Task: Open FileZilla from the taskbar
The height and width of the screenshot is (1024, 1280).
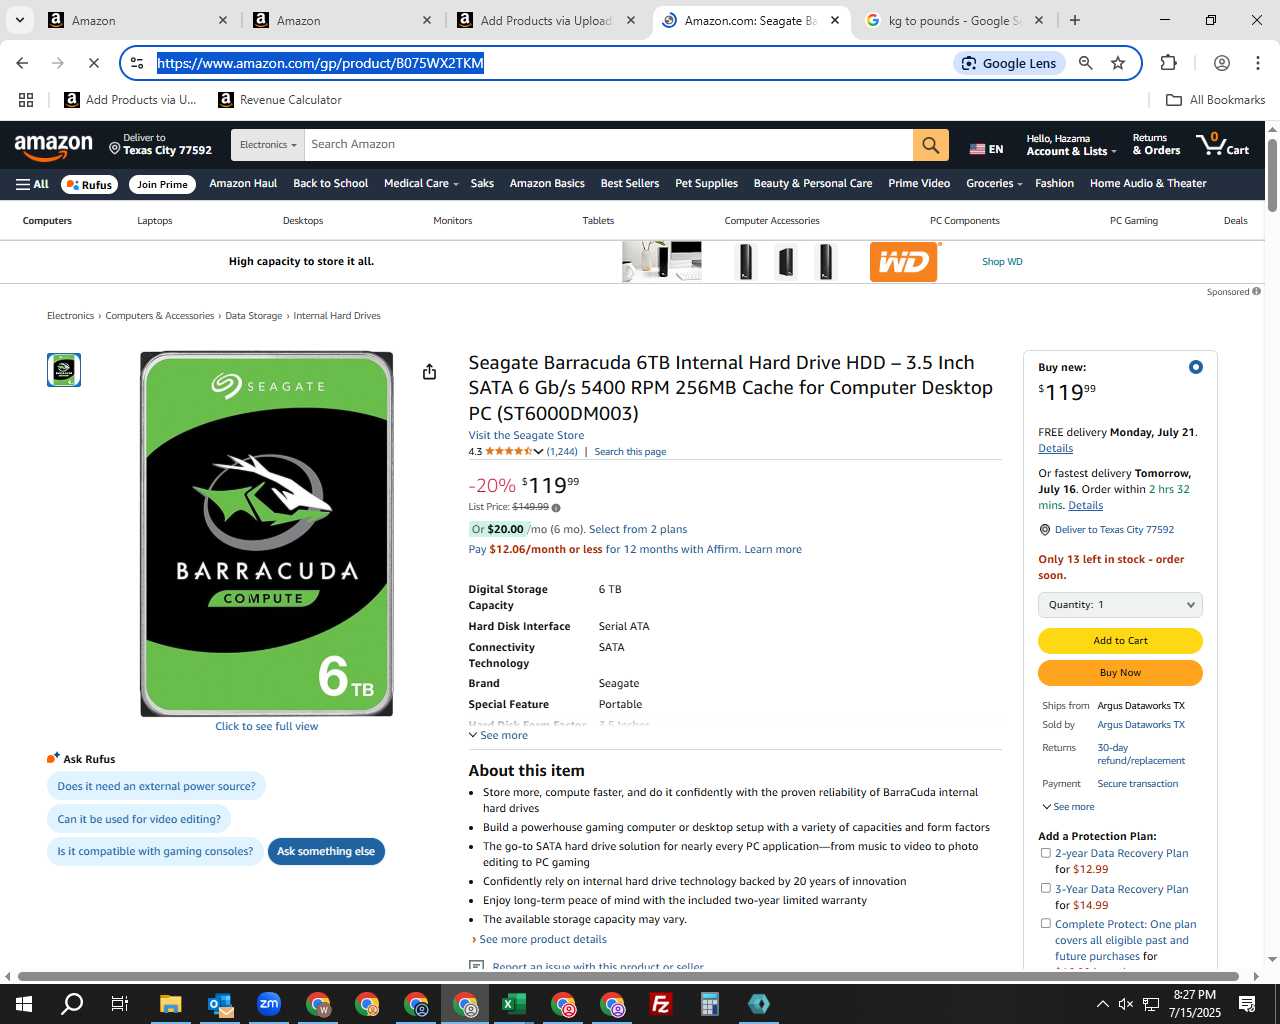Action: click(x=660, y=1004)
